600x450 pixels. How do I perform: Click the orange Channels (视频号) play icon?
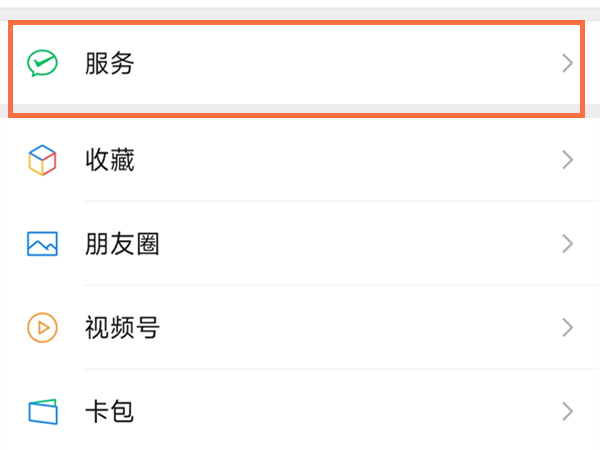[x=42, y=327]
